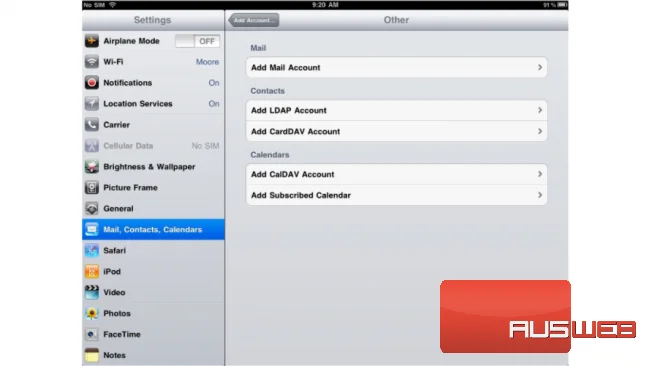Tap the Wi-Fi signal icon in status bar
Image resolution: width=650 pixels, height=366 pixels.
[x=112, y=5]
